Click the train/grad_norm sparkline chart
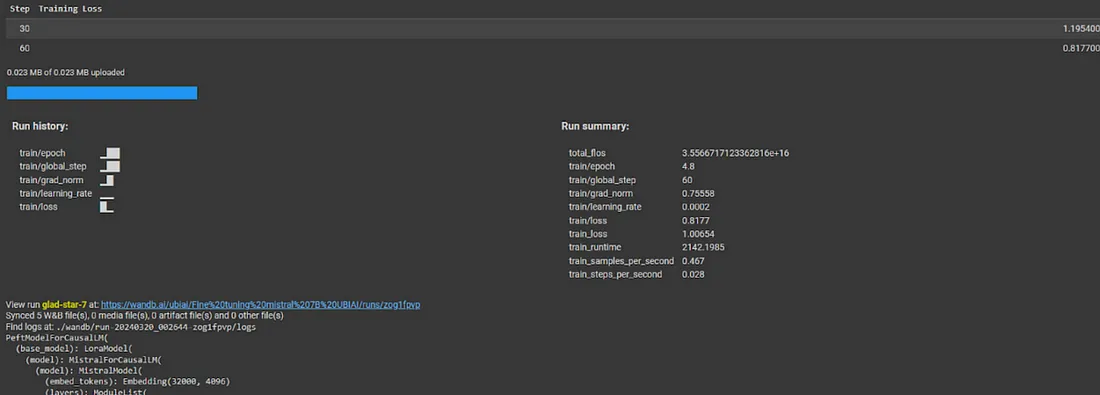1100x395 pixels. click(x=107, y=180)
